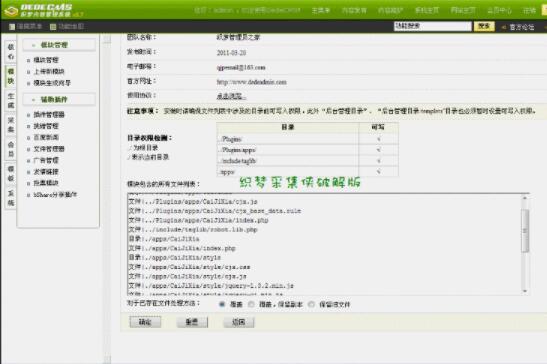Switch to the 会员 vertical tab
Image resolution: width=547 pixels, height=364 pixels.
[x=11, y=149]
